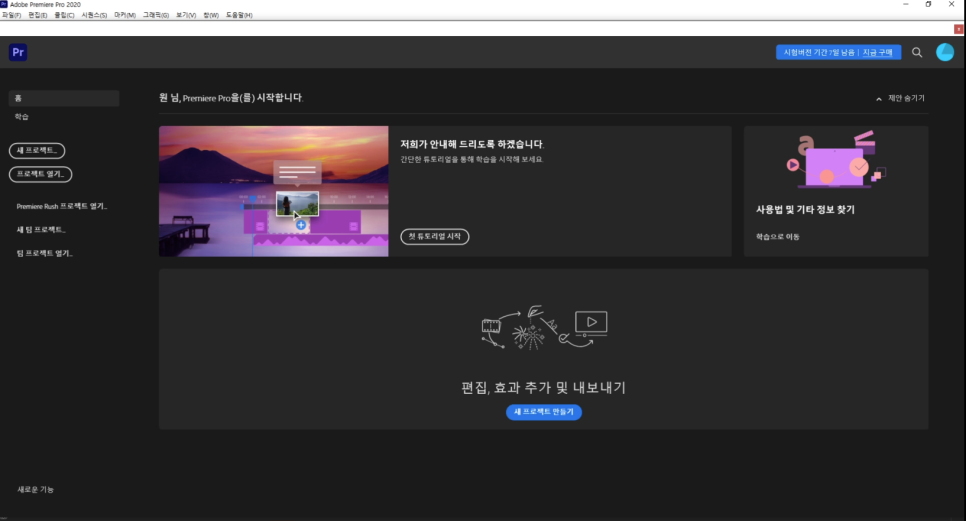This screenshot has height=521, width=966.
Task: Minimize the Premiere Pro window
Action: click(906, 4)
